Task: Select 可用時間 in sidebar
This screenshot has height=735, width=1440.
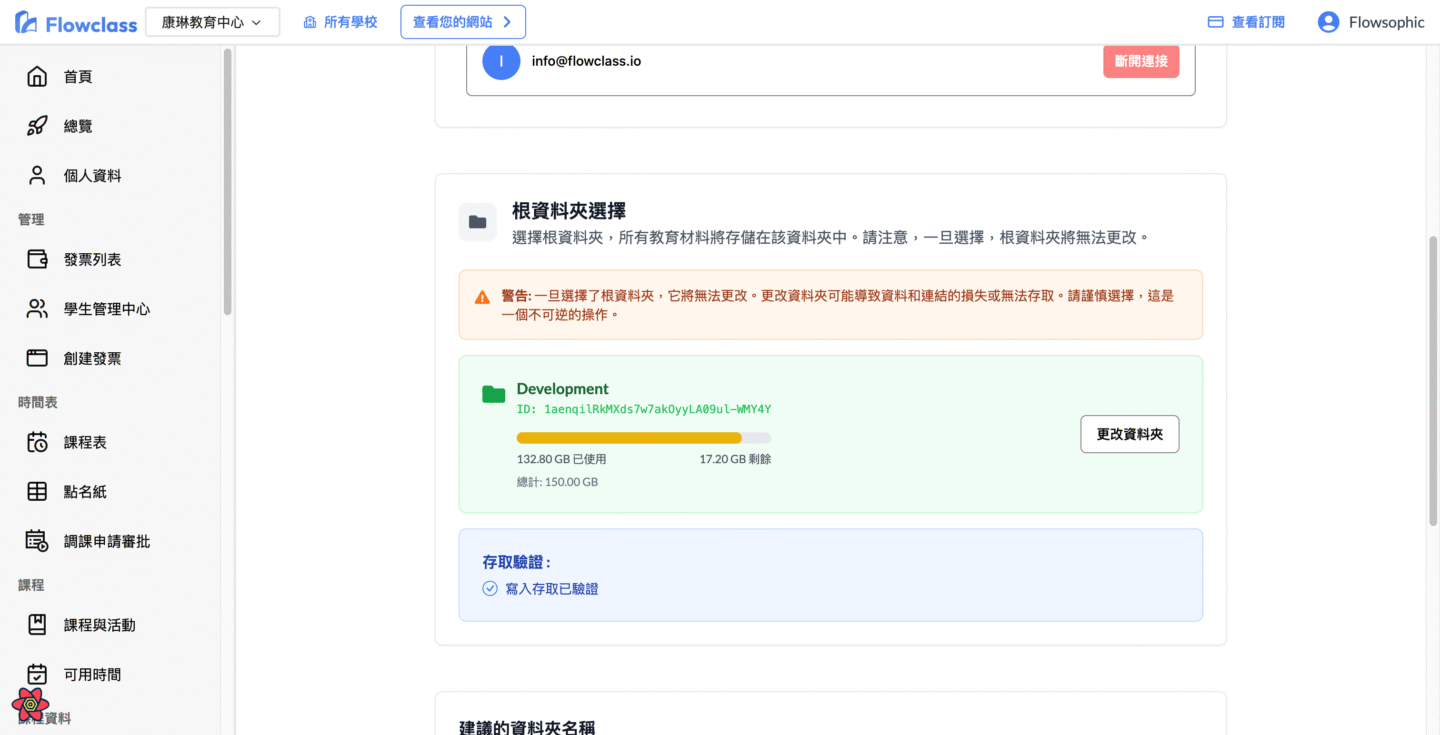Action: click(x=92, y=675)
